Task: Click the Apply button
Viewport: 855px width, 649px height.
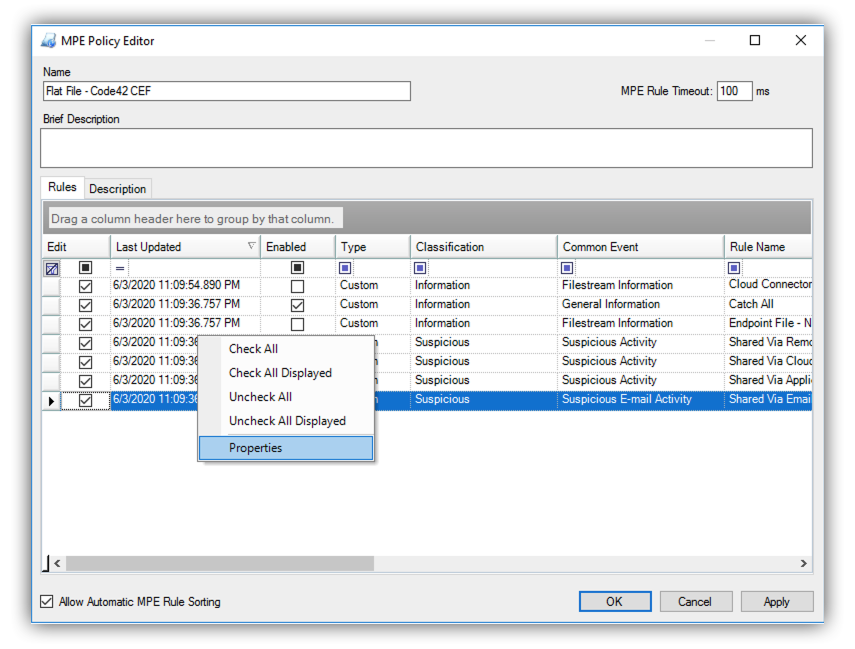Action: tap(776, 602)
